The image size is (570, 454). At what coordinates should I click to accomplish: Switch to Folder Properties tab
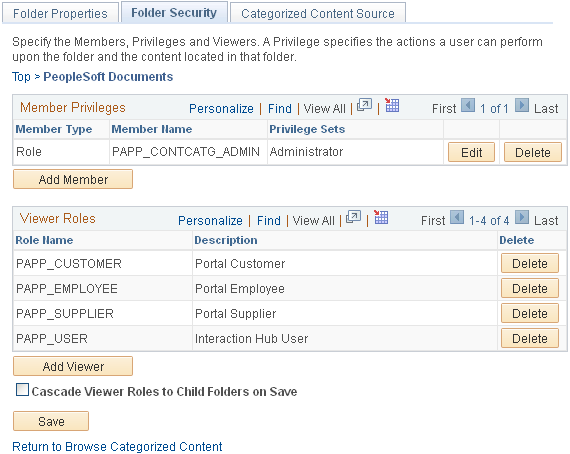pos(60,13)
